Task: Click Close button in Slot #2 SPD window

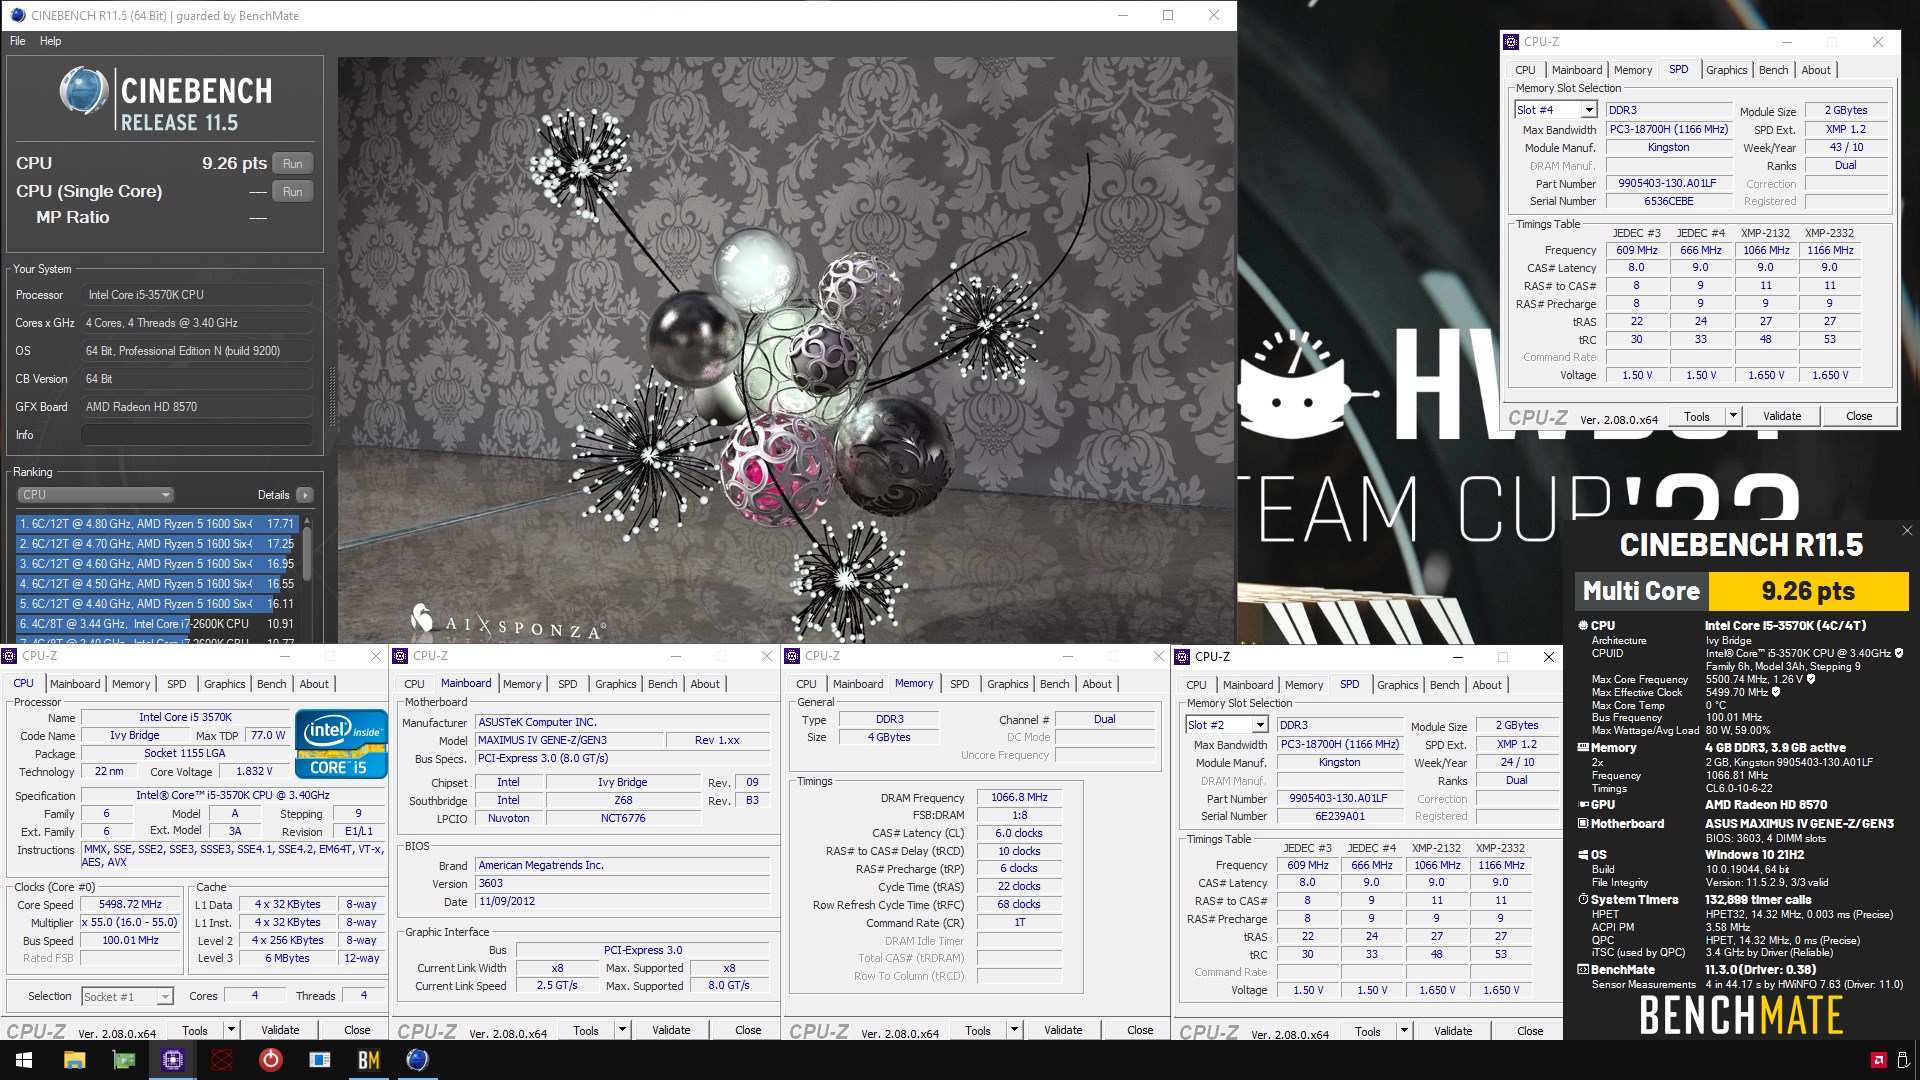Action: point(1530,1031)
